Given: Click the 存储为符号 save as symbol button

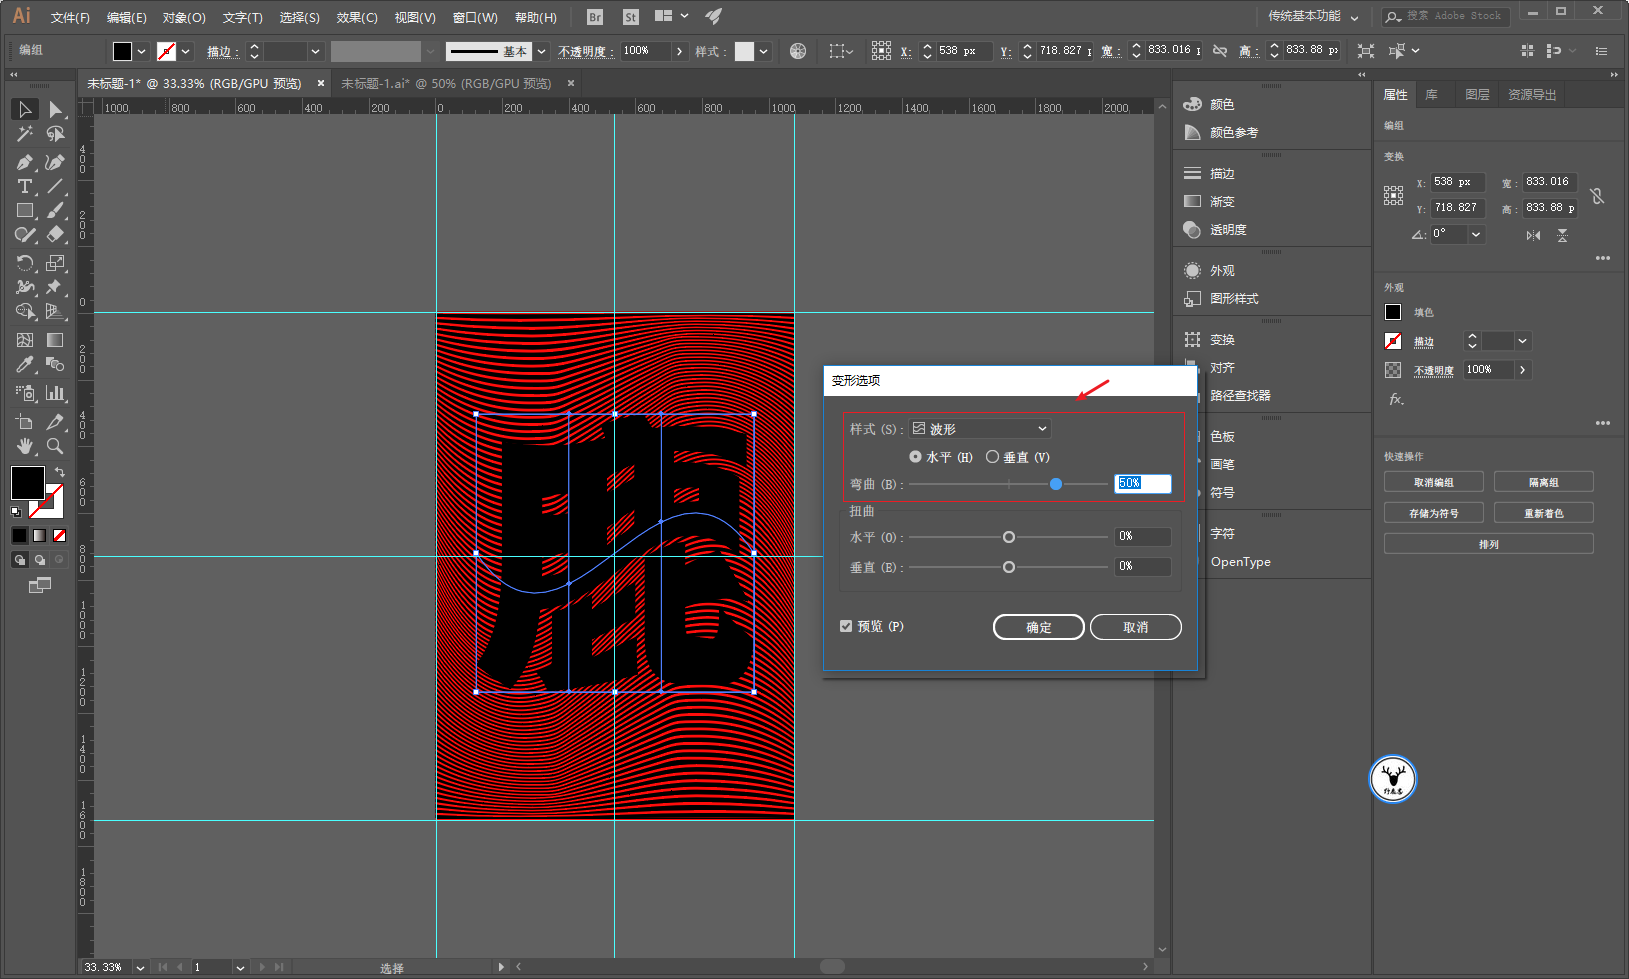Looking at the screenshot, I should 1433,513.
